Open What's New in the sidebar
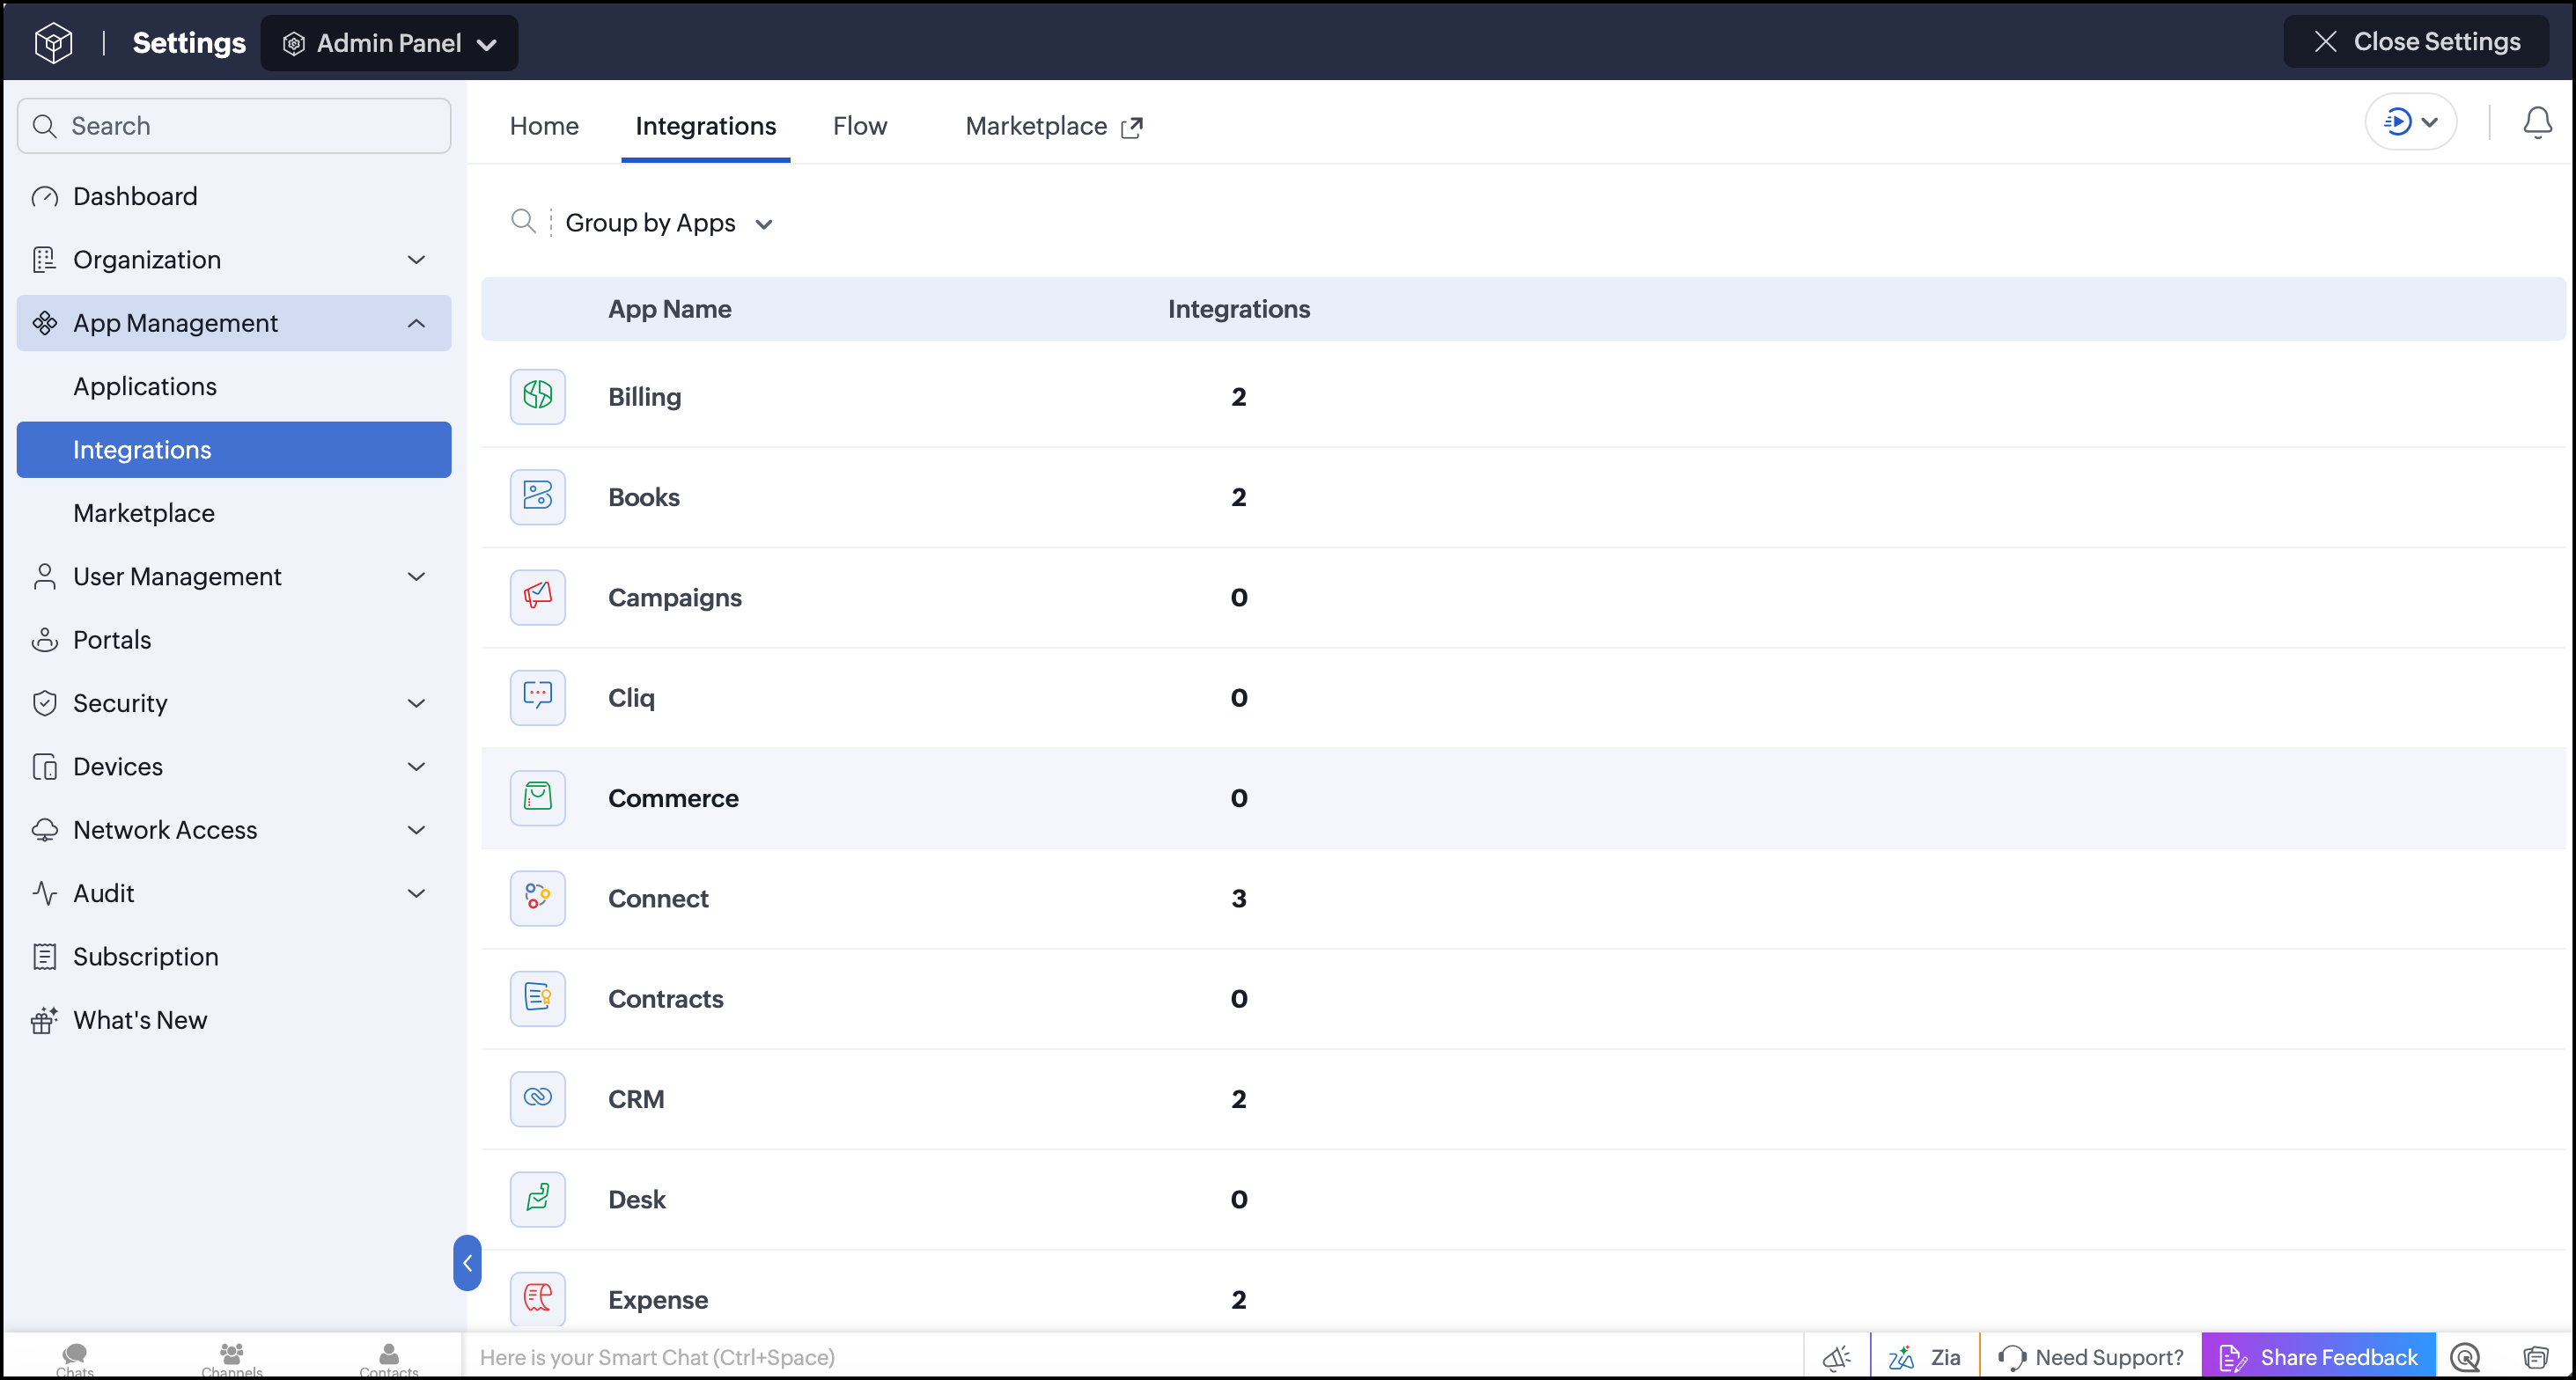Image resolution: width=2576 pixels, height=1380 pixels. click(234, 1020)
